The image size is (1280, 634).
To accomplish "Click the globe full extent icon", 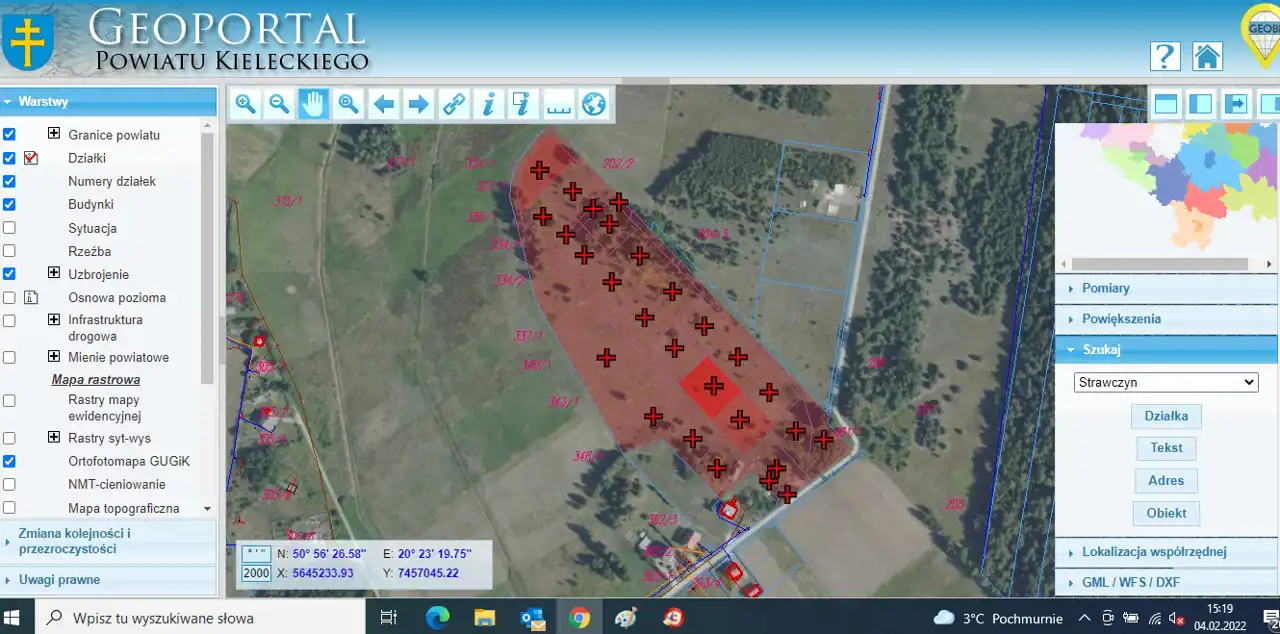I will coord(594,104).
